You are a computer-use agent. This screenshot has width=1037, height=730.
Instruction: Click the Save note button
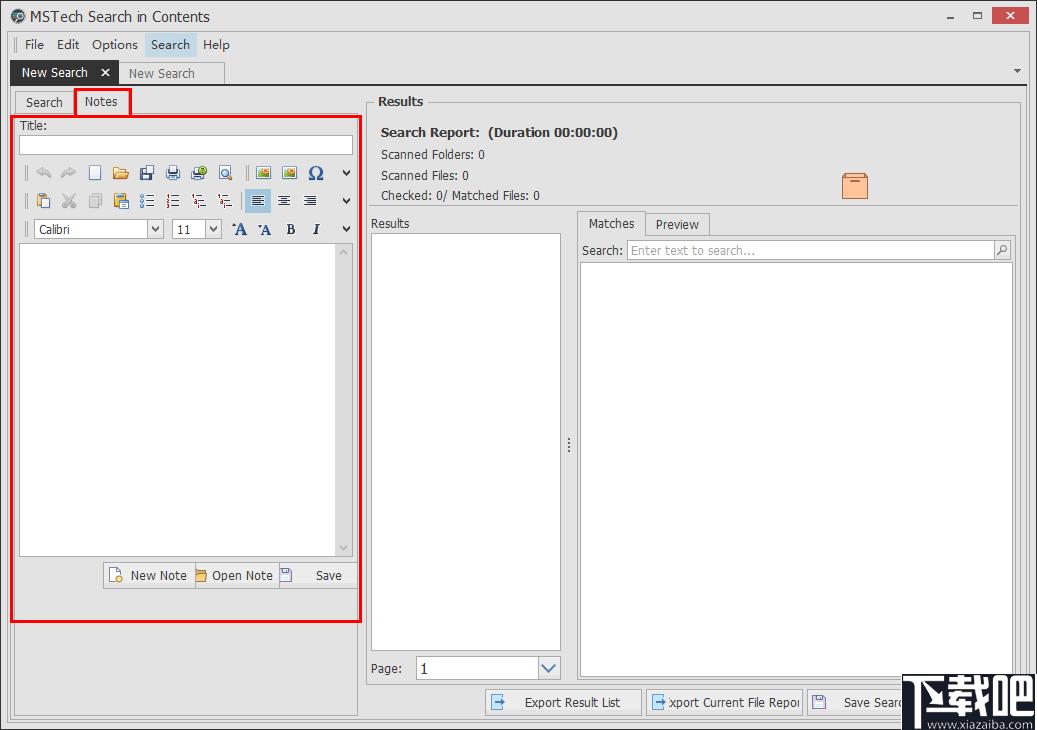(x=319, y=575)
